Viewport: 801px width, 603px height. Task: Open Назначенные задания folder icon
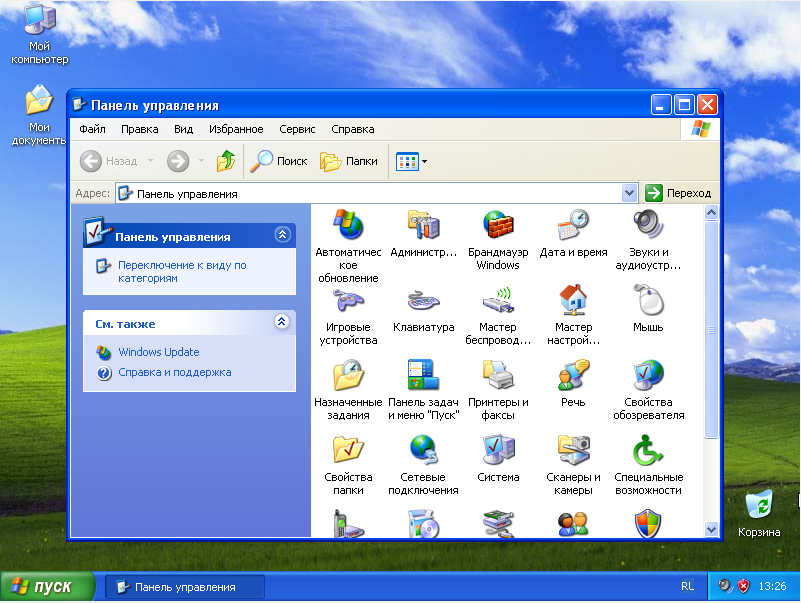click(348, 375)
